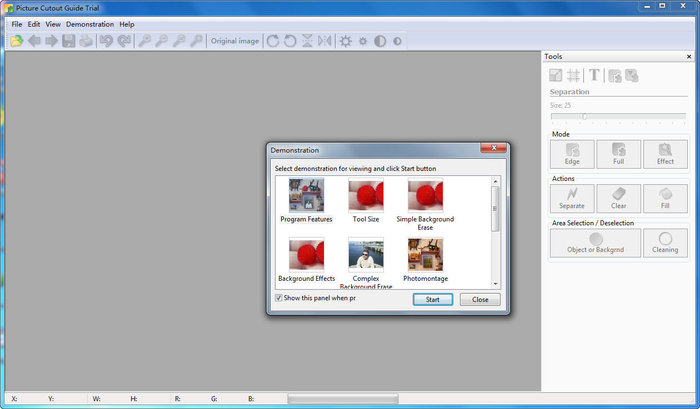The width and height of the screenshot is (700, 409).
Task: Select the Text T tool
Action: [x=594, y=75]
